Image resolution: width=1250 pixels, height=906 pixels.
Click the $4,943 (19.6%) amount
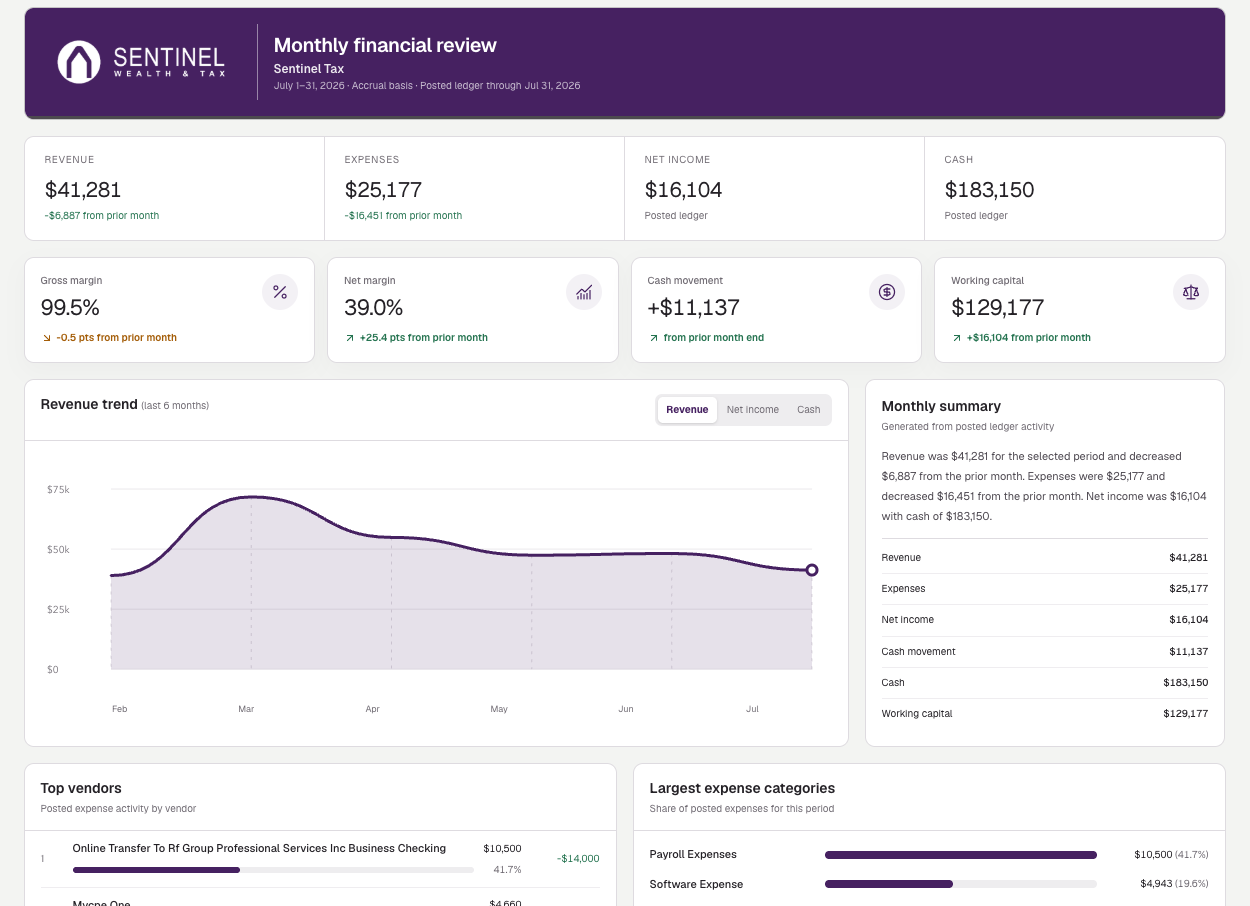point(1174,884)
